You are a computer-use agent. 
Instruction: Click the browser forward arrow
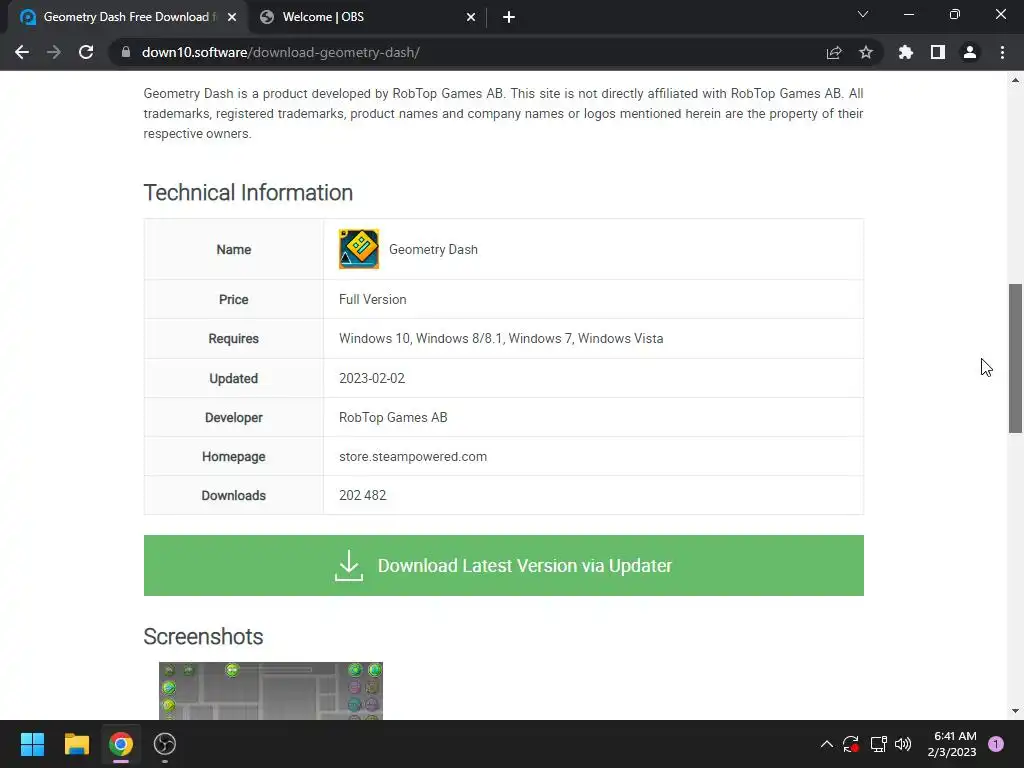click(x=54, y=52)
